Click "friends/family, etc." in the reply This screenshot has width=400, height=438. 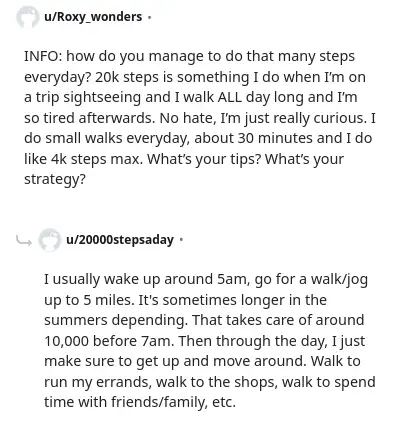coord(173,402)
